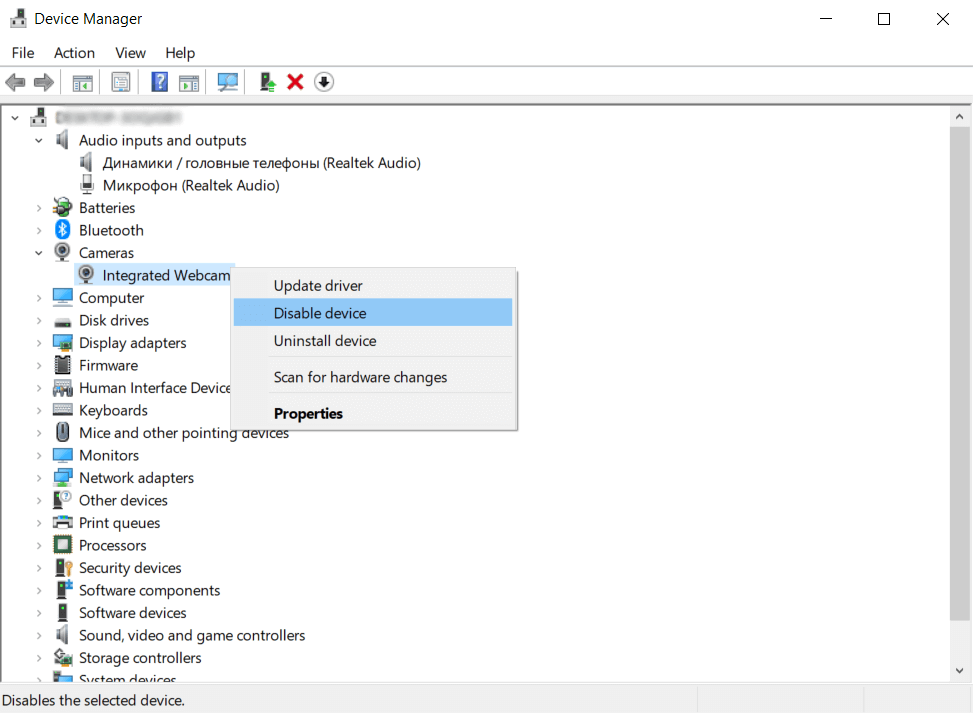This screenshot has width=973, height=713.
Task: Minimize the Device Manager window
Action: pos(825,19)
